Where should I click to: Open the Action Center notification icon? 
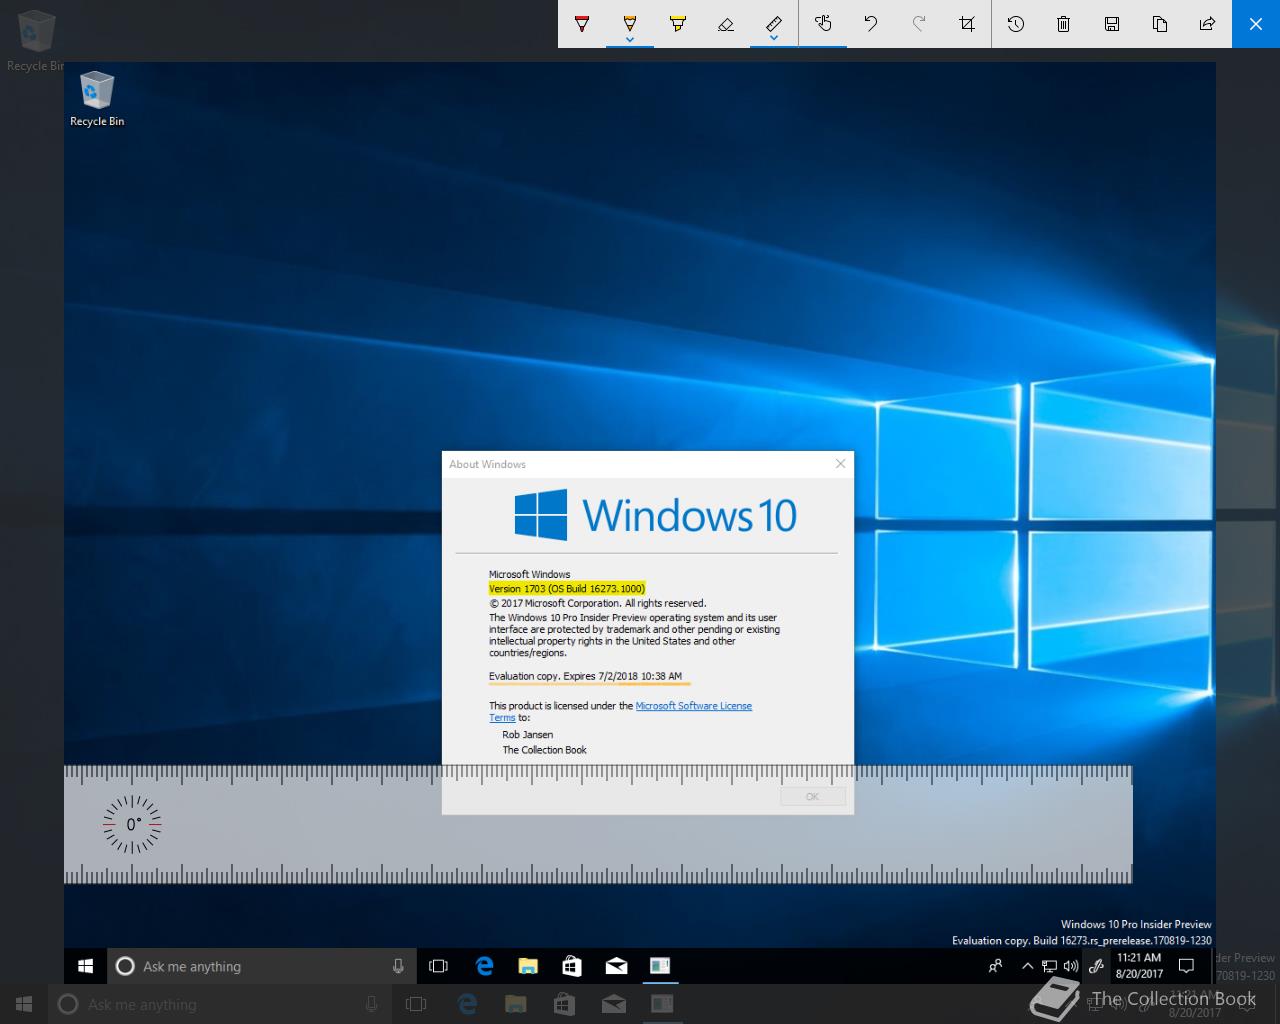pos(1187,966)
